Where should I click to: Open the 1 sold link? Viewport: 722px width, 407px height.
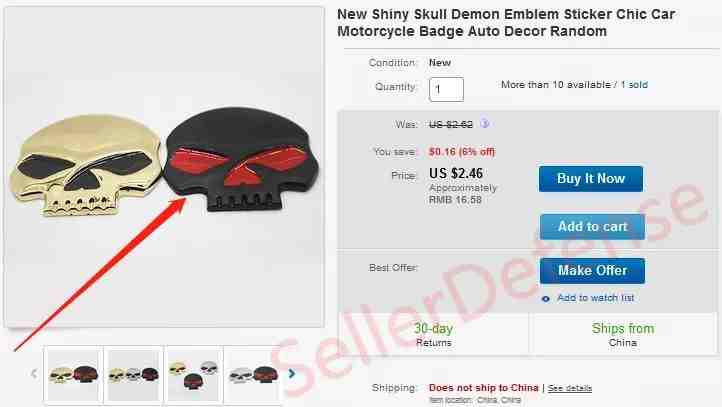pos(634,85)
